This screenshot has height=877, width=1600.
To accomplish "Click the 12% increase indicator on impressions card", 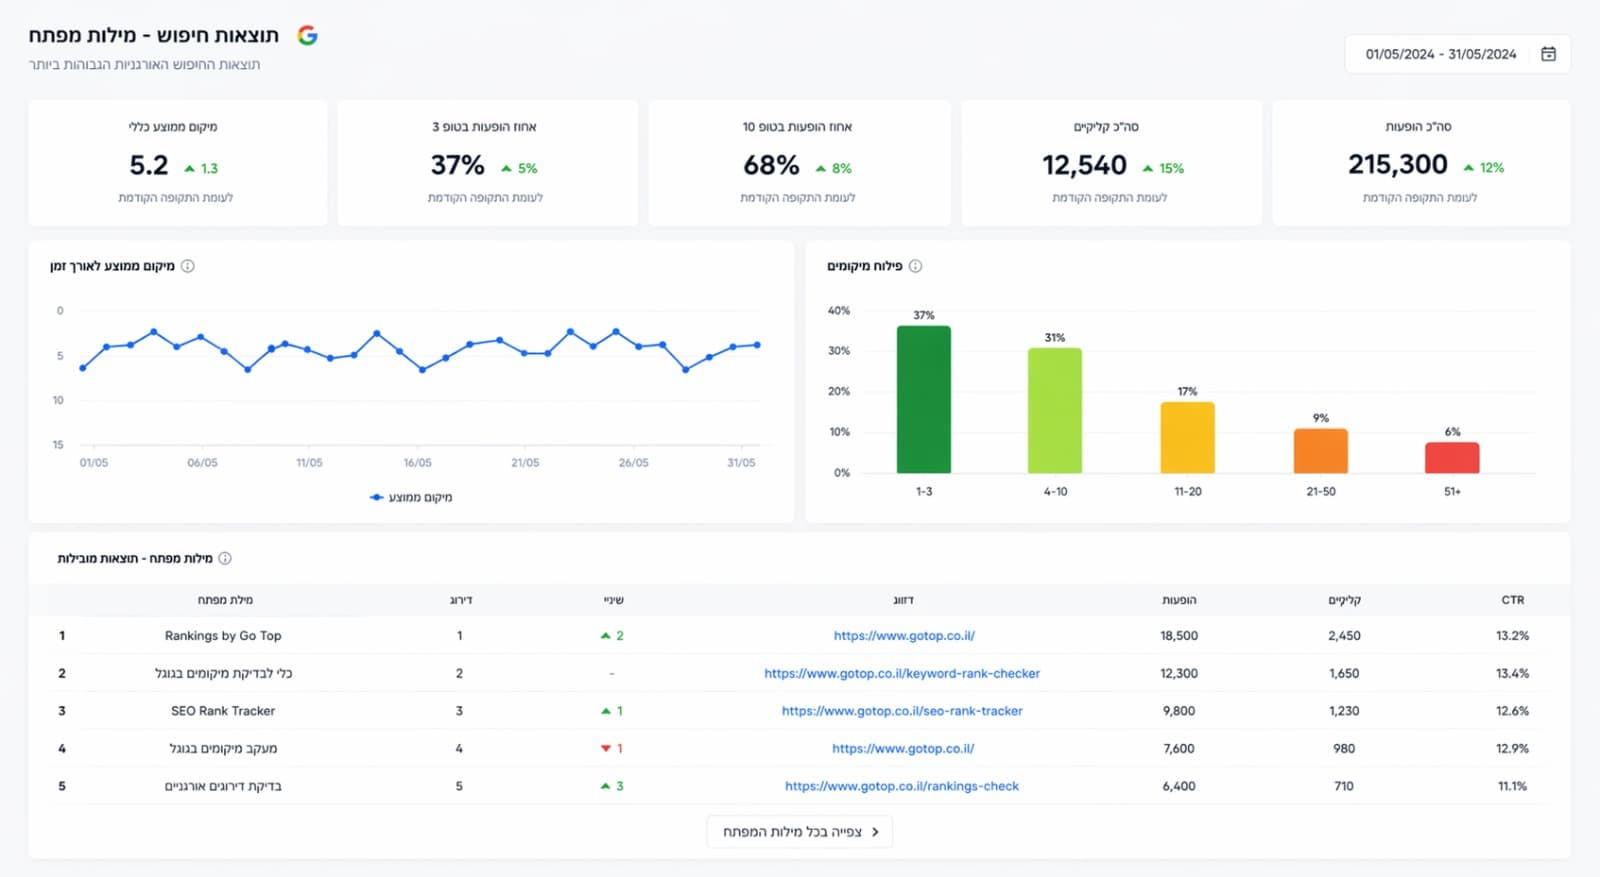I will (x=1484, y=167).
